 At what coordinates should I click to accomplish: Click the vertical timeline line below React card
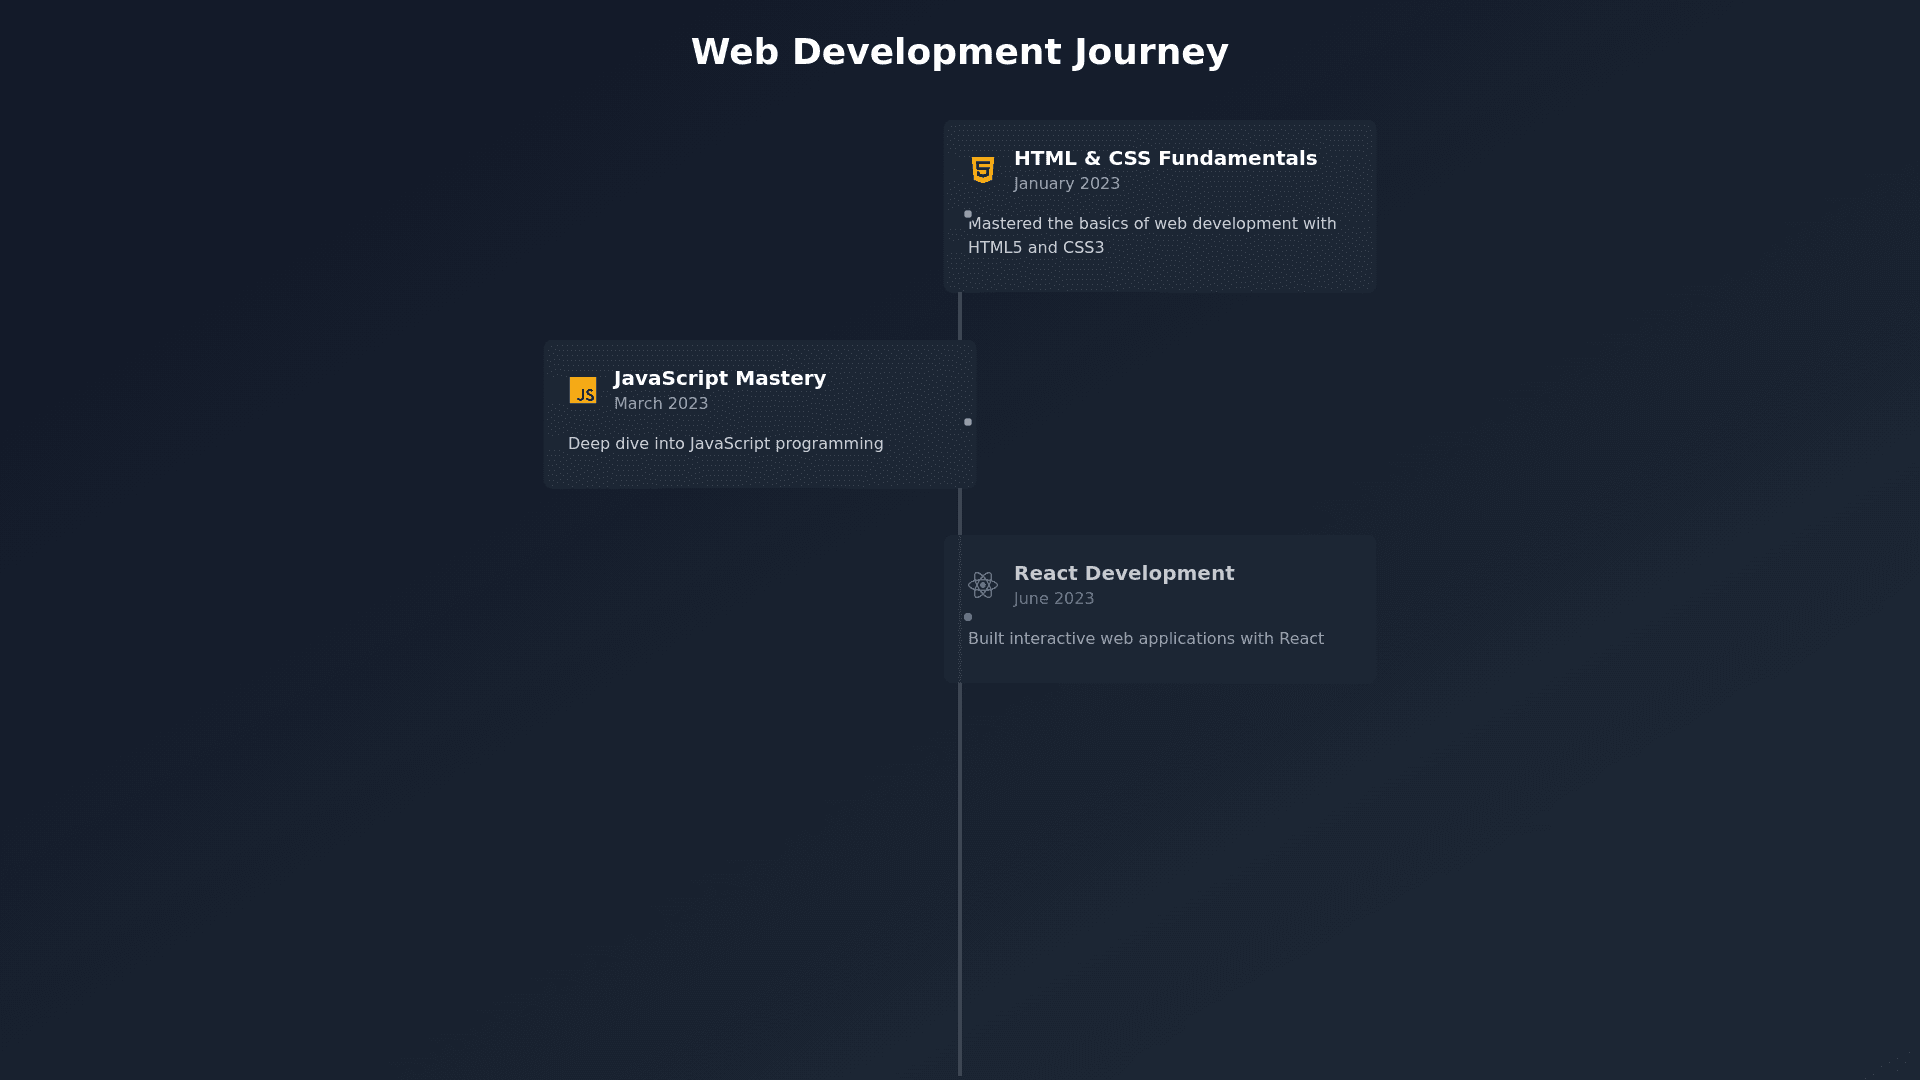coord(960,880)
